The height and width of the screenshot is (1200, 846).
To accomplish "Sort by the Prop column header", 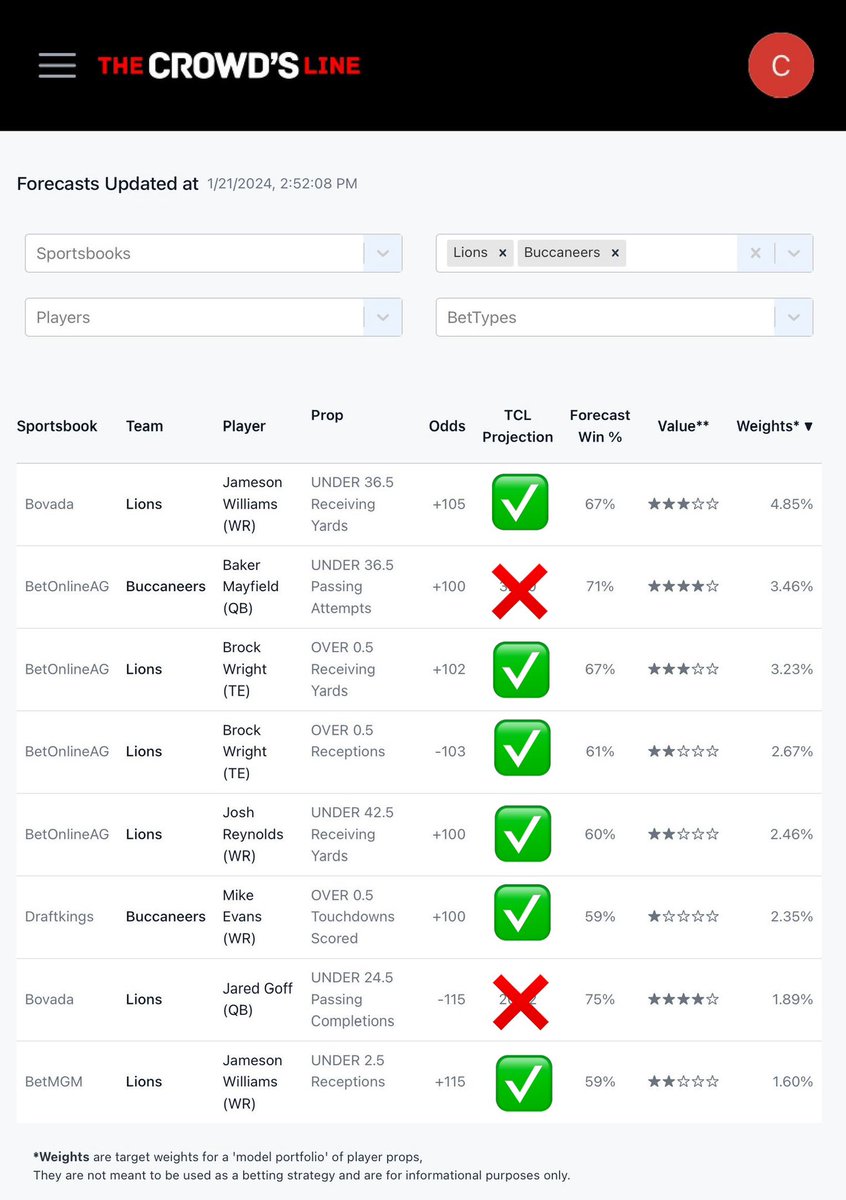I will [327, 415].
